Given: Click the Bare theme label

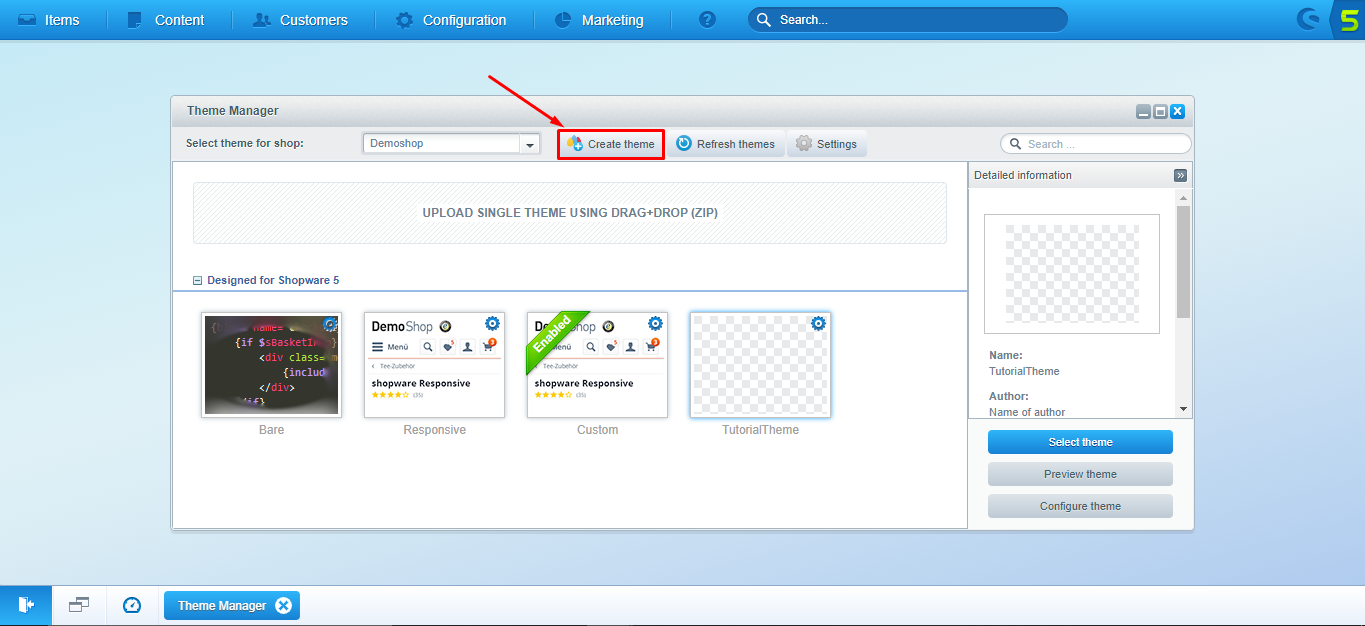Looking at the screenshot, I should [271, 430].
